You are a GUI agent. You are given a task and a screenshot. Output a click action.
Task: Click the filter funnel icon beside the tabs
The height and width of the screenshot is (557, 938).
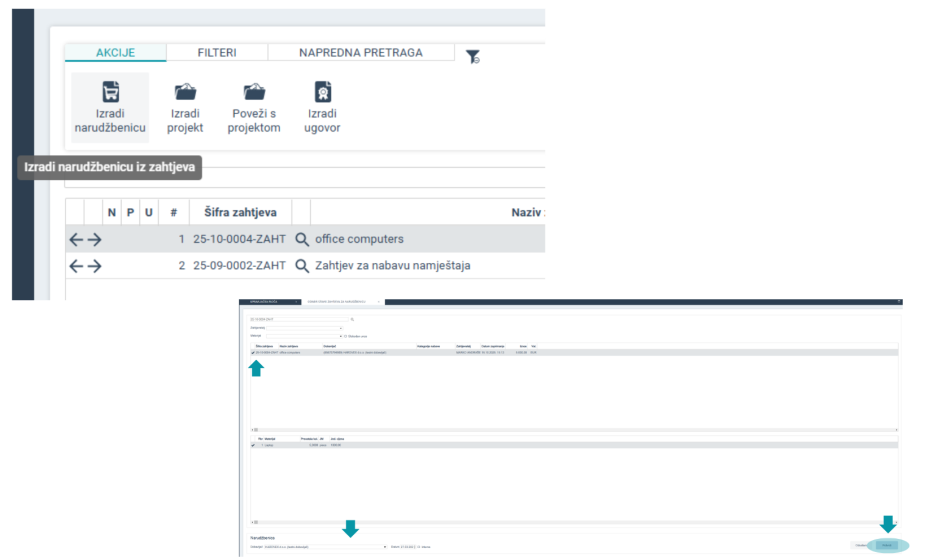point(473,57)
